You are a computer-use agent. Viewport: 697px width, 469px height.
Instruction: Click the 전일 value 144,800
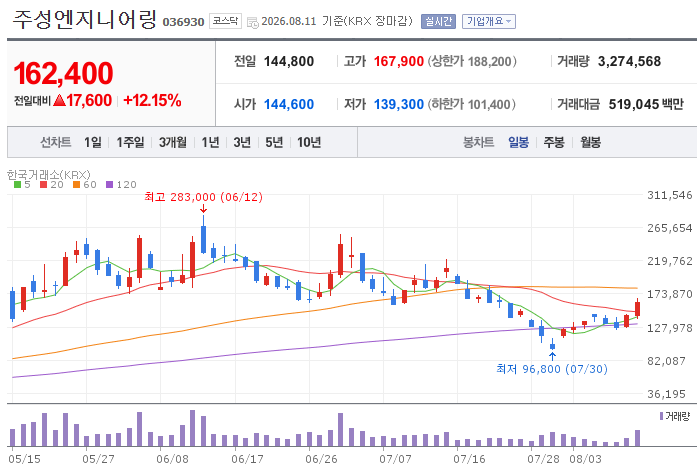coord(289,61)
